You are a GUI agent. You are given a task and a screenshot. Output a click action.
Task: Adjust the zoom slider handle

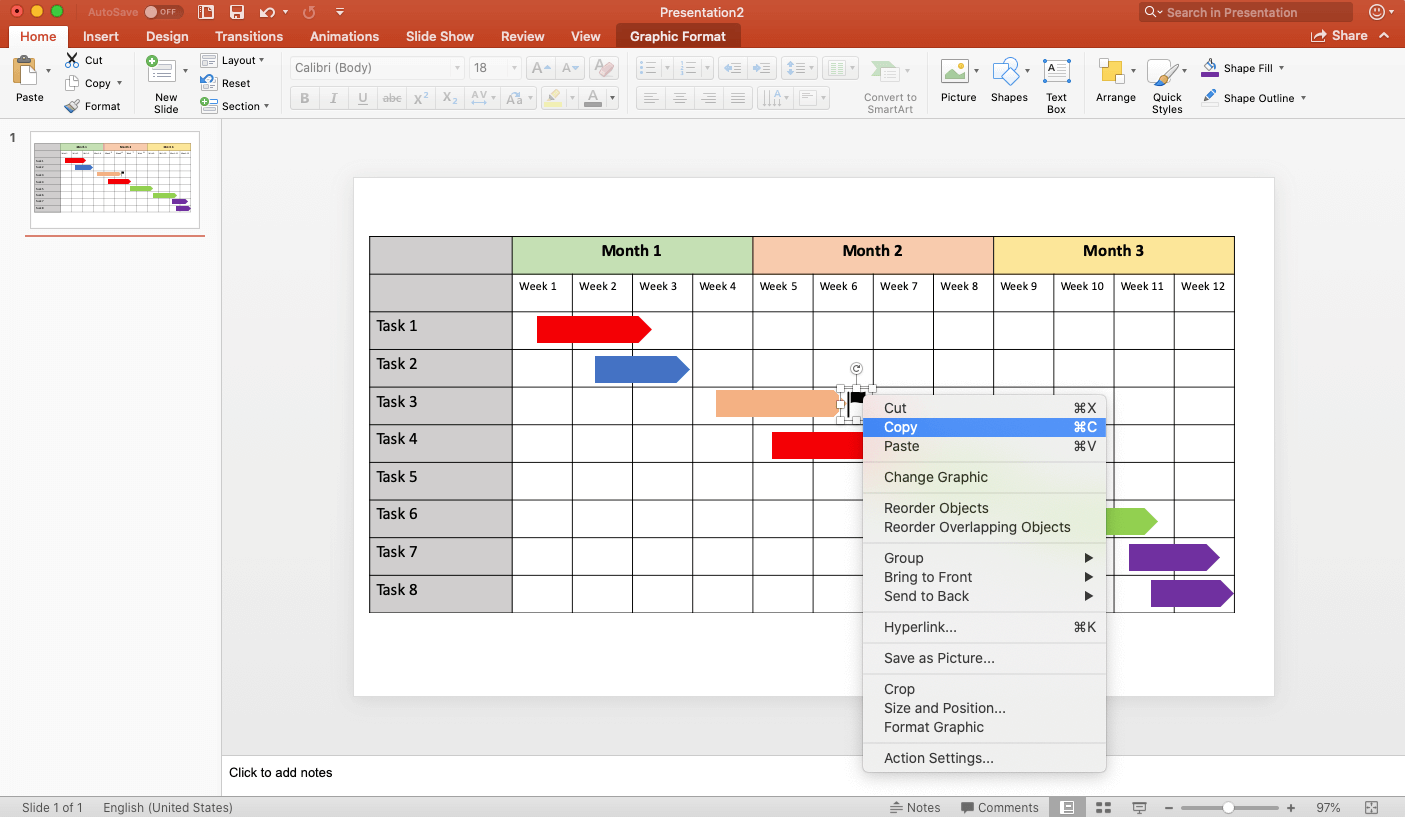point(1228,807)
